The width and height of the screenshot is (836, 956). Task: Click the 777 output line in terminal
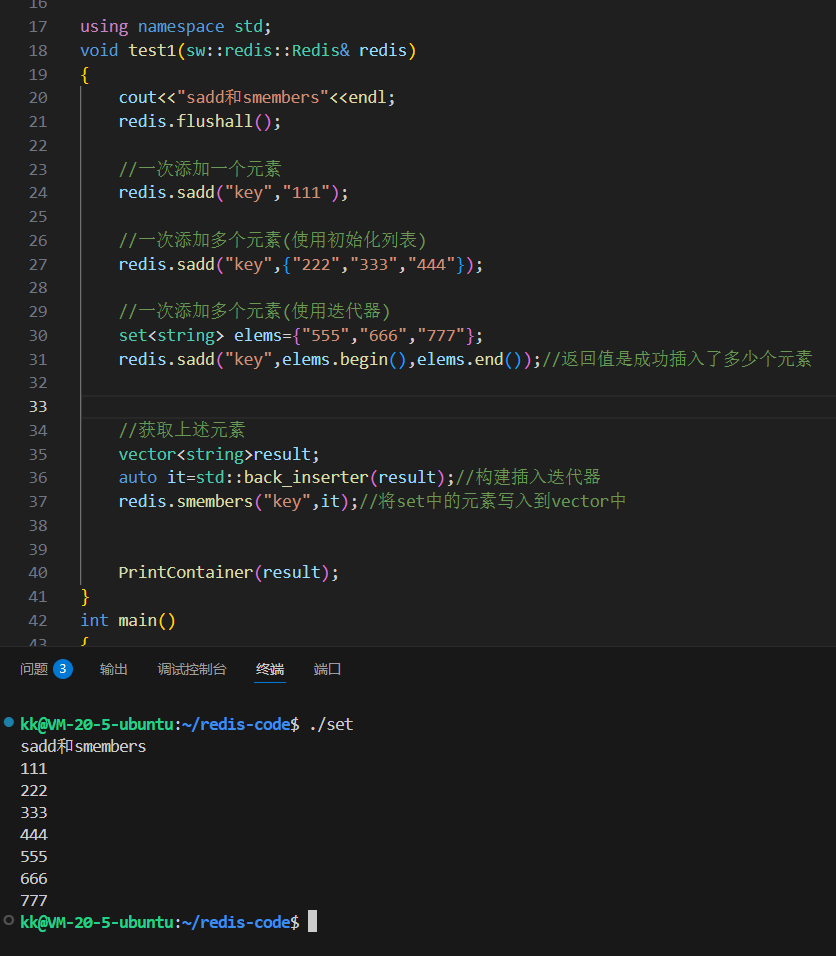pos(34,901)
